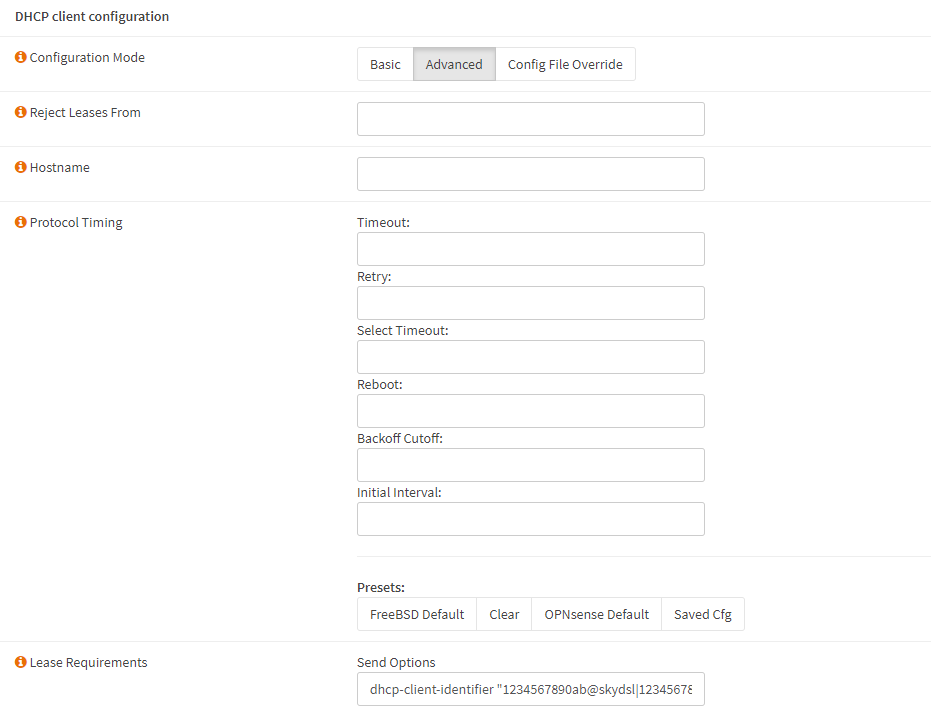The width and height of the screenshot is (931, 725).
Task: Click inside the Reboot field
Action: click(x=530, y=411)
